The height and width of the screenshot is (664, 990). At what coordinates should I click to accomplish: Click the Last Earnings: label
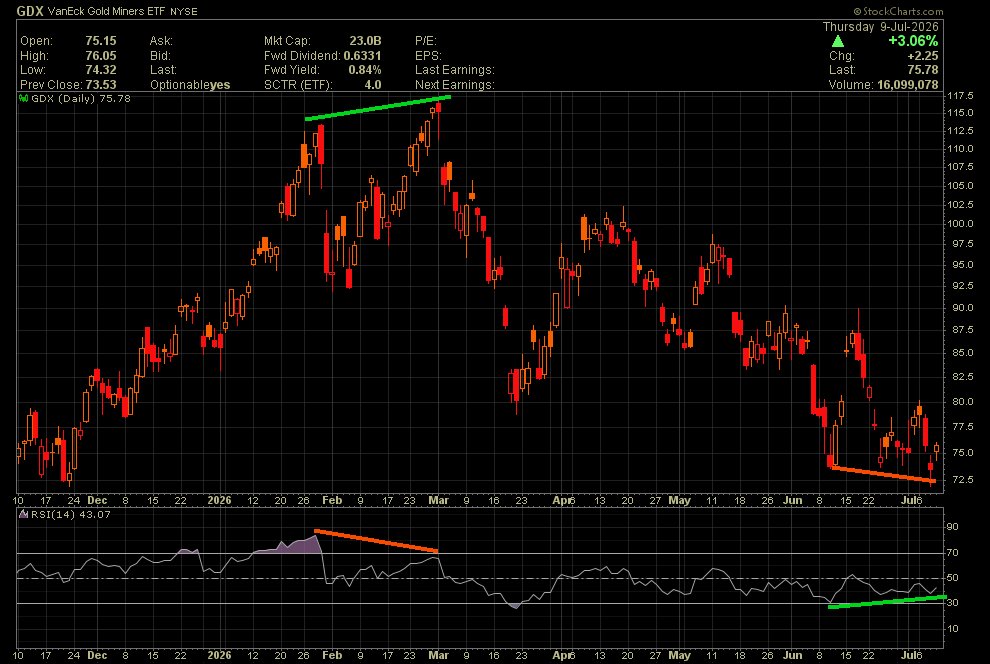(455, 70)
